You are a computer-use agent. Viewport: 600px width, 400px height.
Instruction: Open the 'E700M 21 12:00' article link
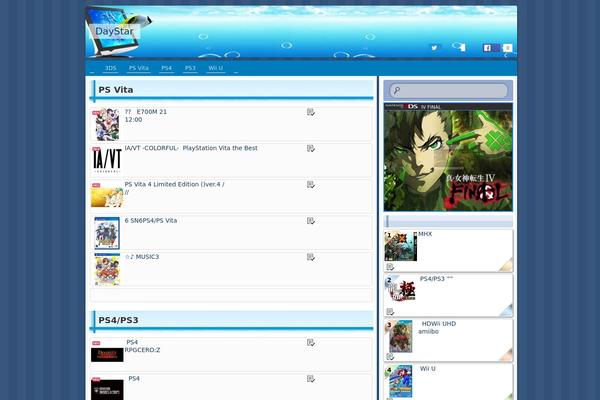click(x=146, y=116)
